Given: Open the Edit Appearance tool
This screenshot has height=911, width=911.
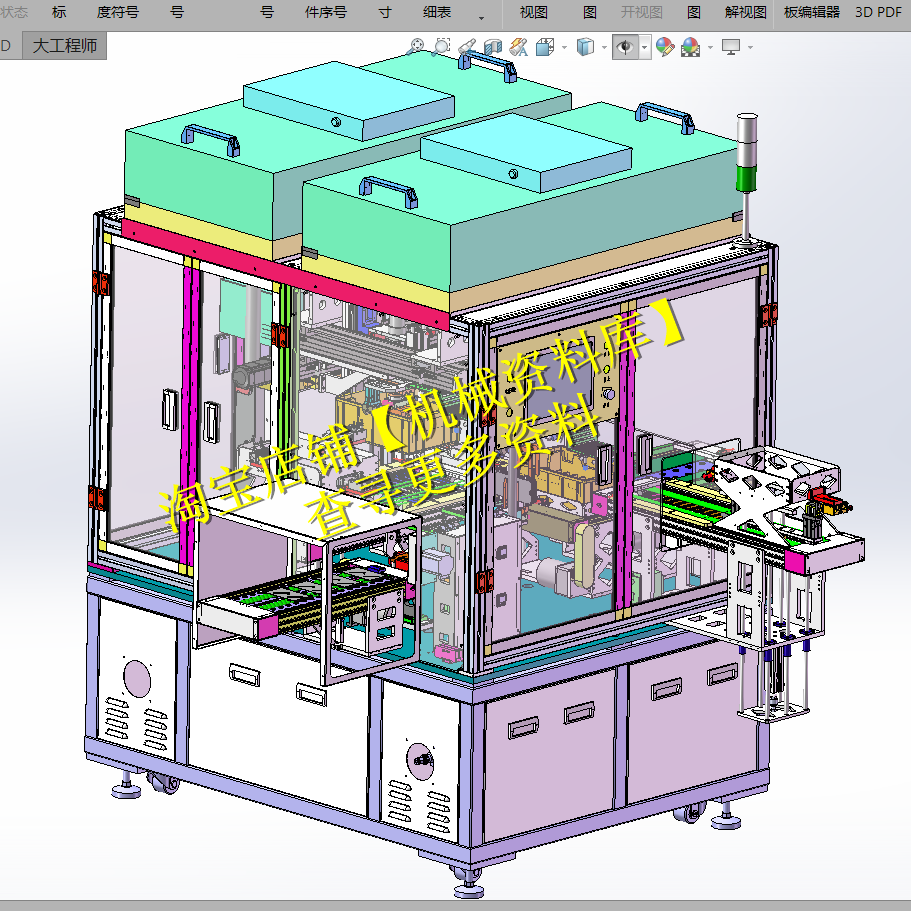Looking at the screenshot, I should coord(665,47).
